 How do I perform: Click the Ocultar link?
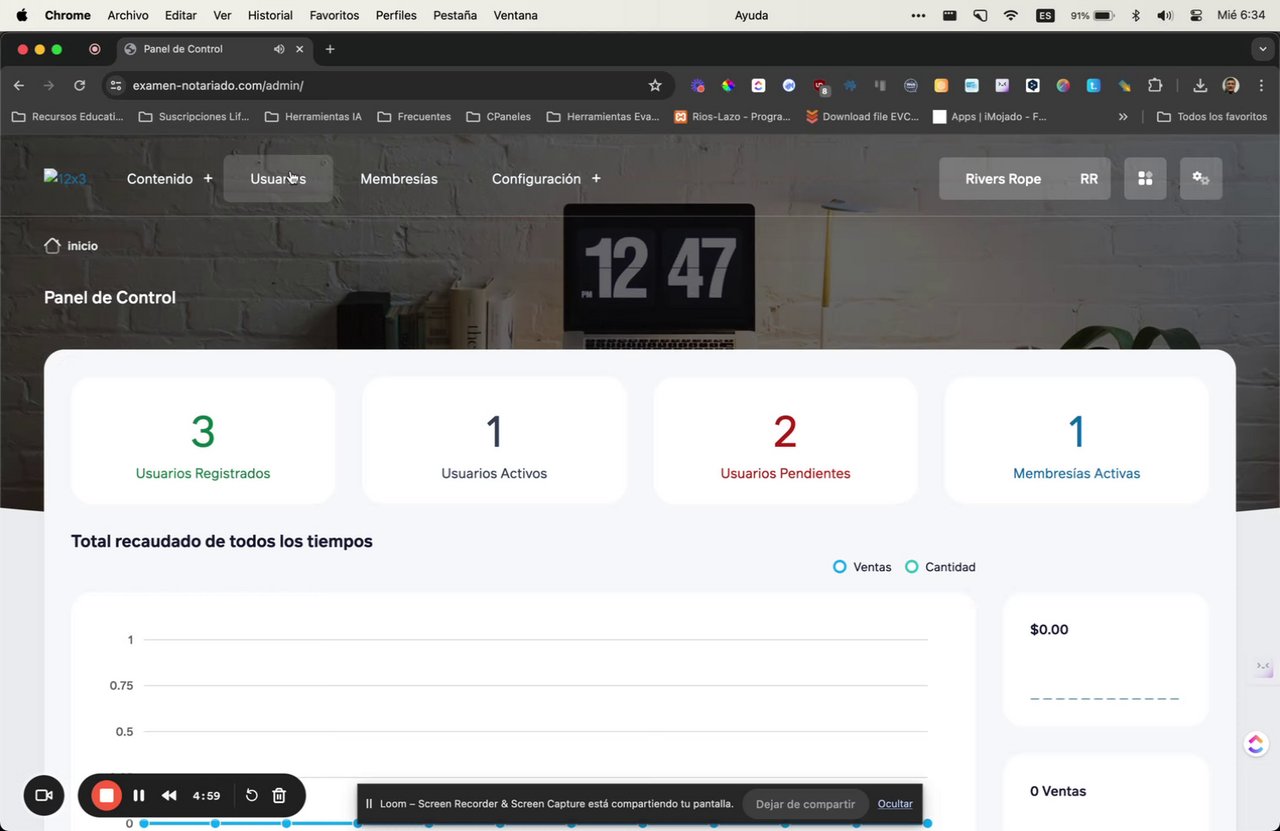[895, 804]
